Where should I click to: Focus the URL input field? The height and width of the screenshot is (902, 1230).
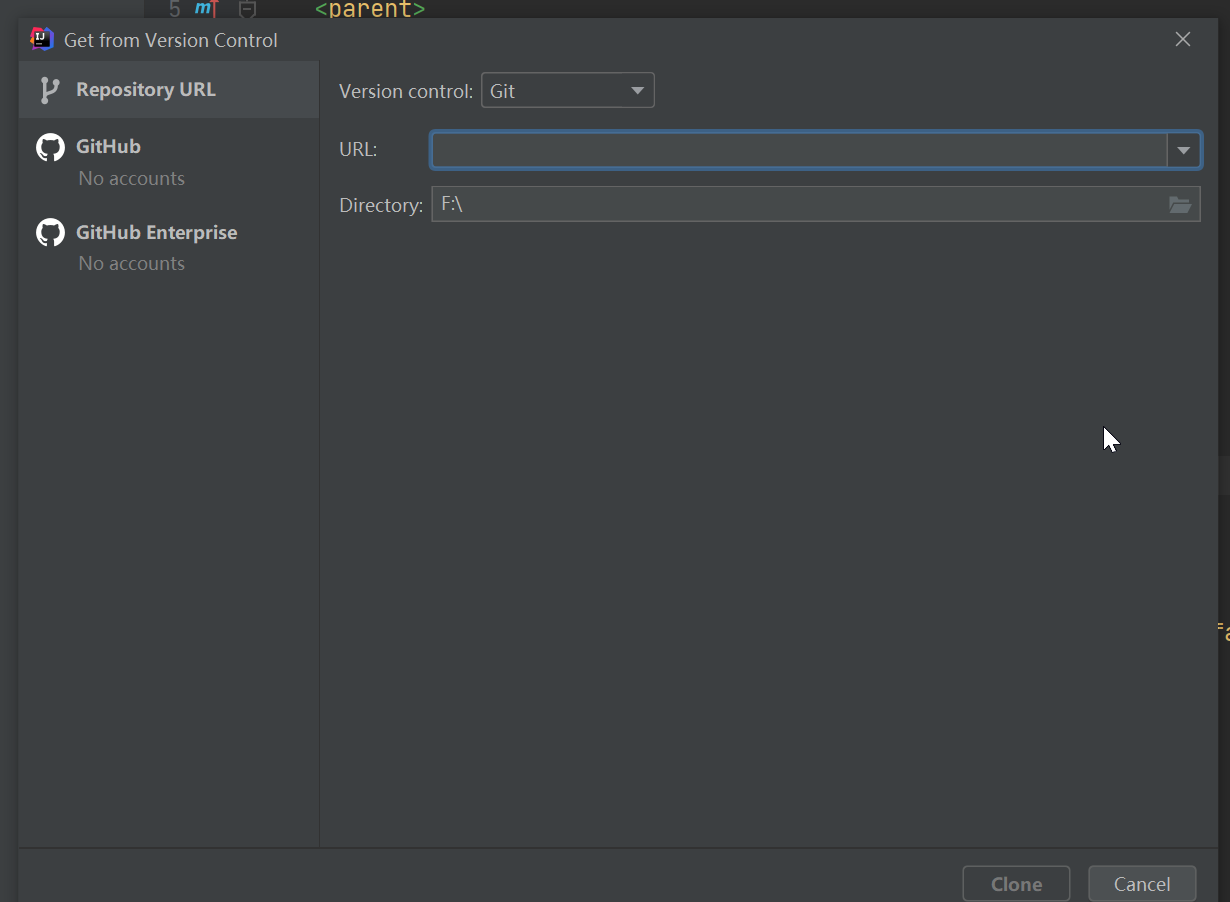click(x=799, y=151)
